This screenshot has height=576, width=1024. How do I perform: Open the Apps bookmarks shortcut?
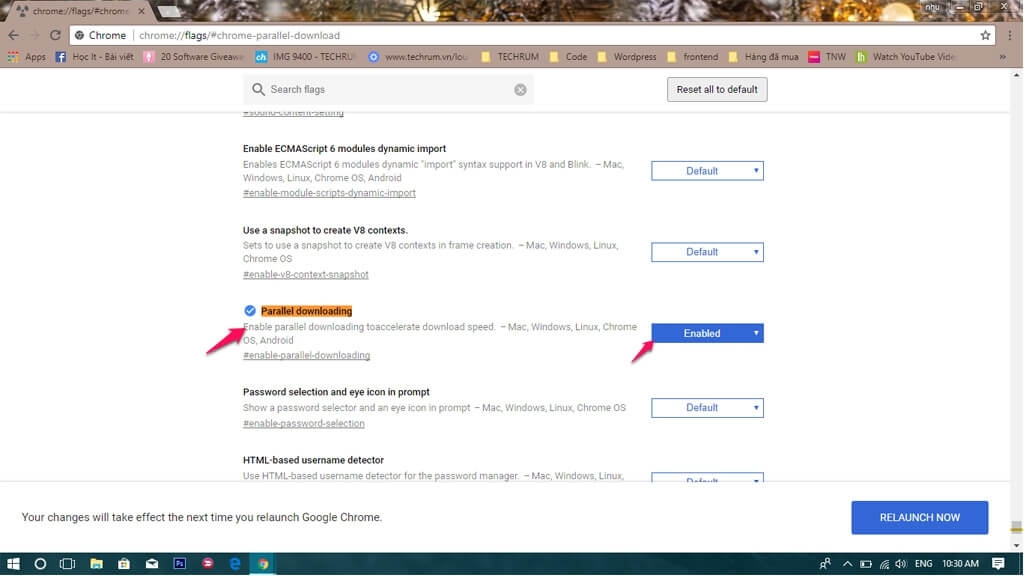pos(27,57)
